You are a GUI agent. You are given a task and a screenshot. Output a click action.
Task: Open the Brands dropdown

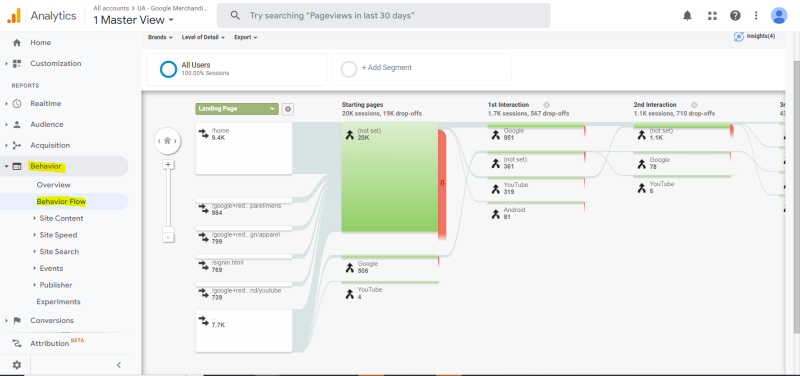click(x=160, y=37)
